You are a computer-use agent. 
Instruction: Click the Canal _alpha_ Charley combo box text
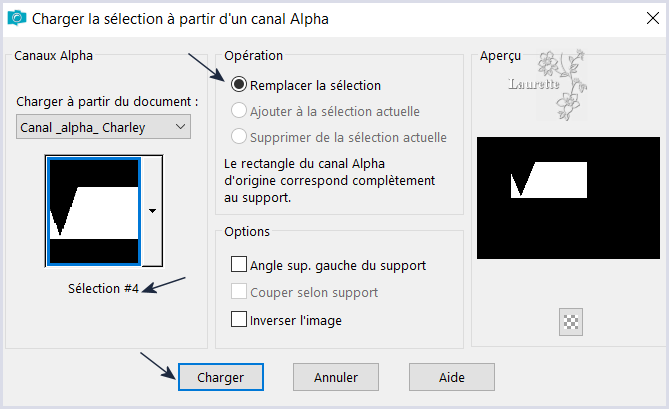(83, 127)
